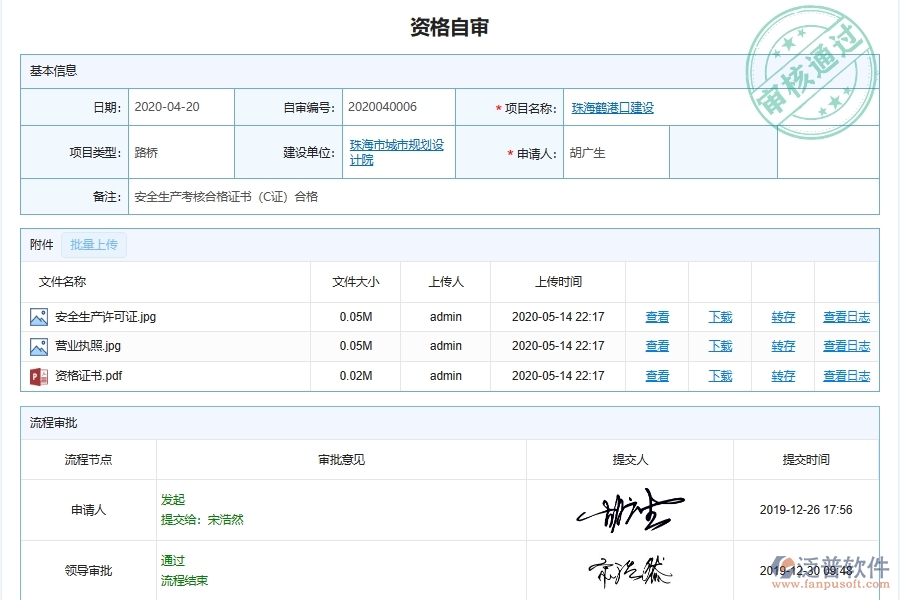The width and height of the screenshot is (900, 600).
Task: Click 查看 for 安全生产许可证.jpg
Action: pyautogui.click(x=657, y=317)
